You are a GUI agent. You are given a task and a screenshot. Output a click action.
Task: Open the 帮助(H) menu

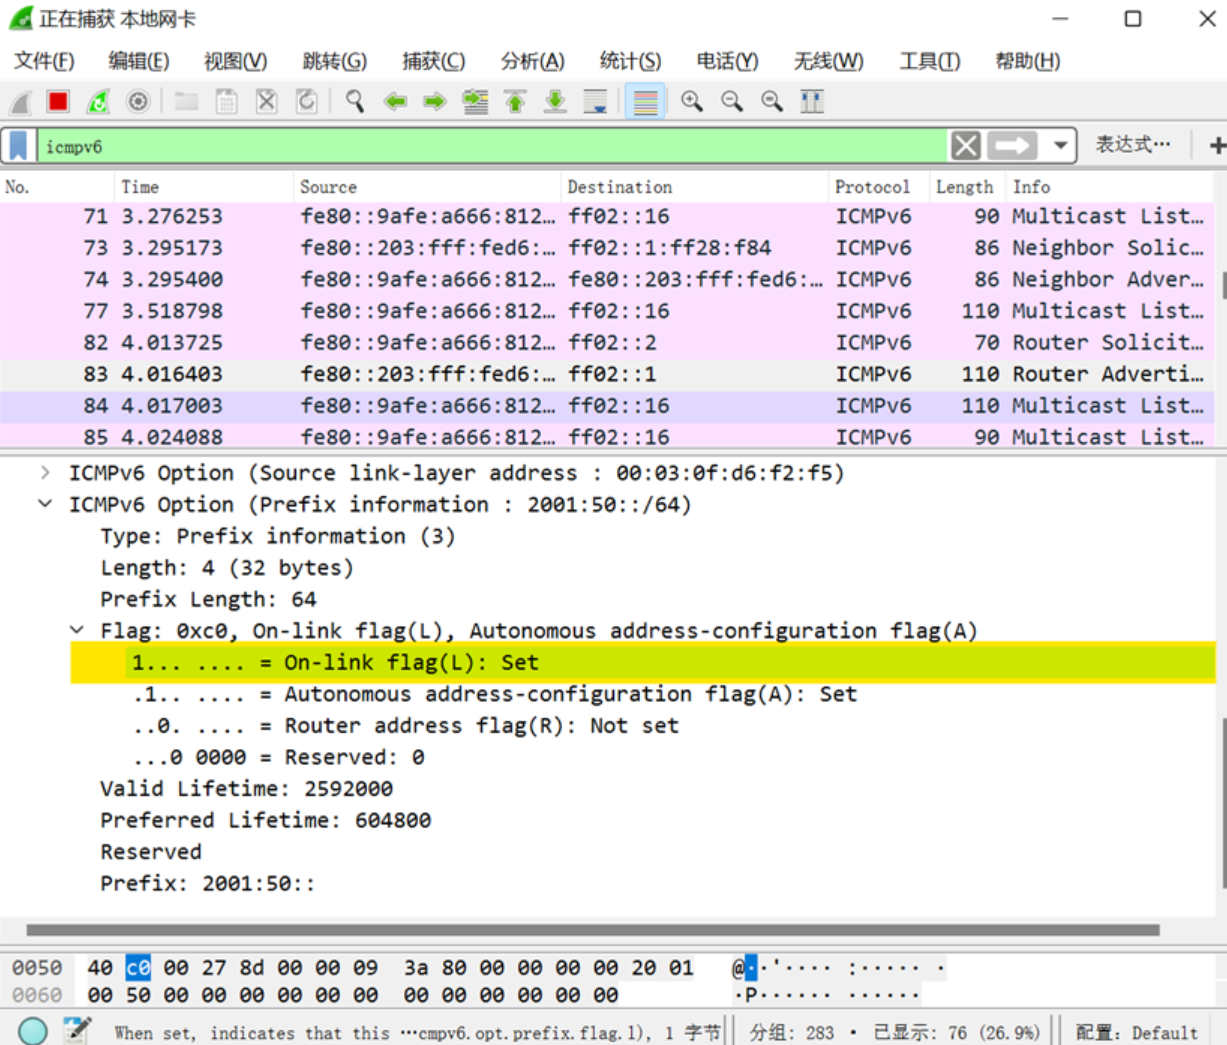tap(1027, 61)
